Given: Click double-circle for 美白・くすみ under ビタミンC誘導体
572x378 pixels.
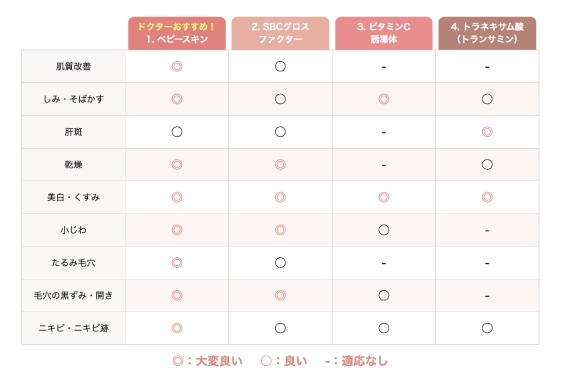Looking at the screenshot, I should (x=384, y=197).
